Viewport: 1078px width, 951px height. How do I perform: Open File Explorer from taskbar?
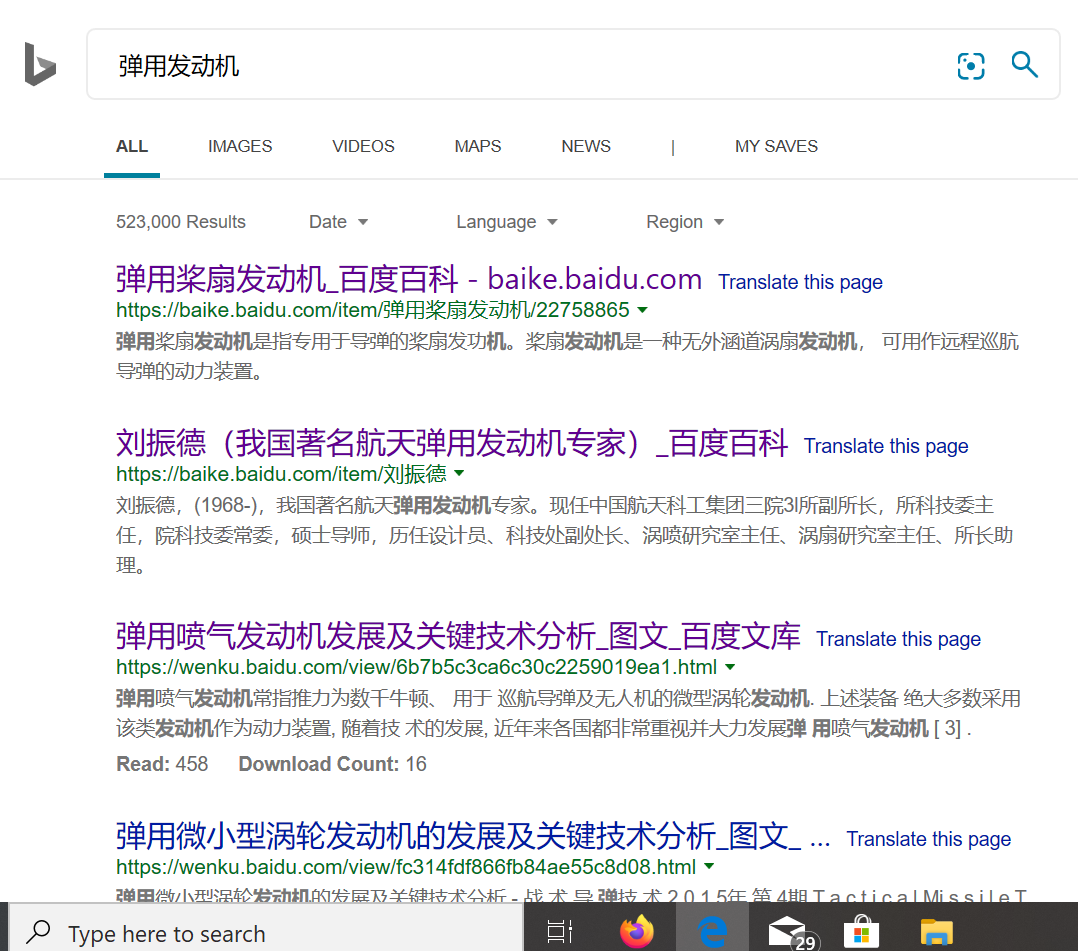coord(936,932)
